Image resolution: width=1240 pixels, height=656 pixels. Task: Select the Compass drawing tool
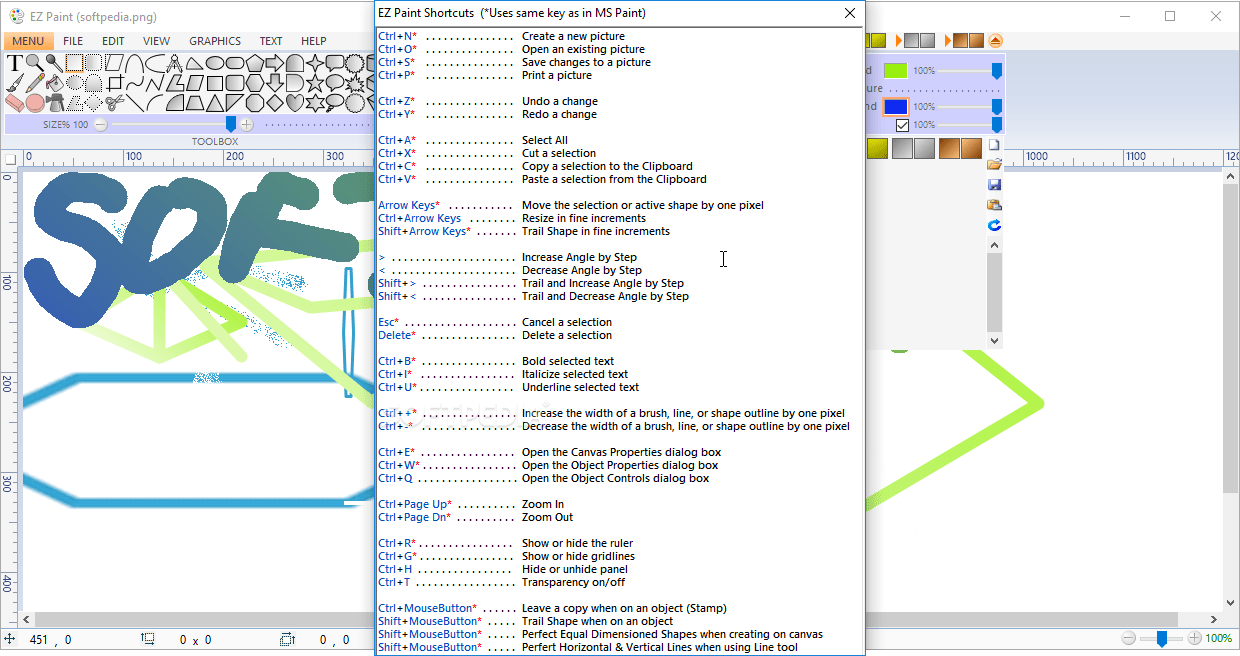(x=172, y=64)
